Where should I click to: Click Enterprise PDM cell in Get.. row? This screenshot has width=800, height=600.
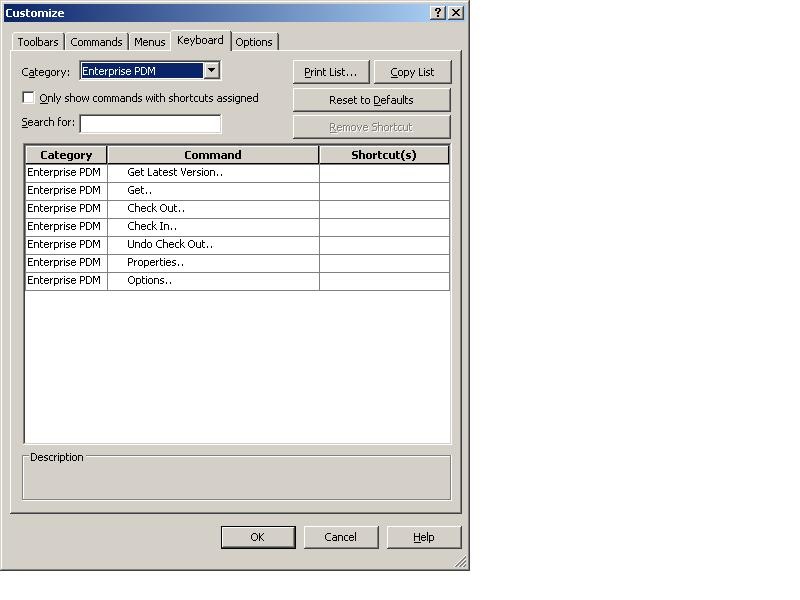(x=66, y=191)
